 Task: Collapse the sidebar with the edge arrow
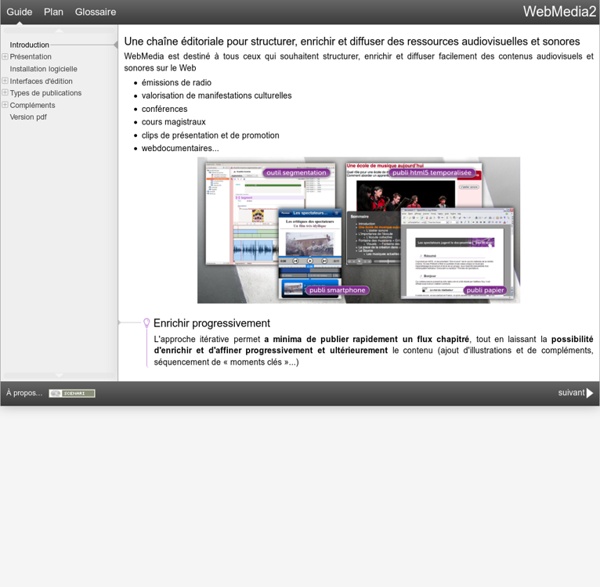click(116, 45)
